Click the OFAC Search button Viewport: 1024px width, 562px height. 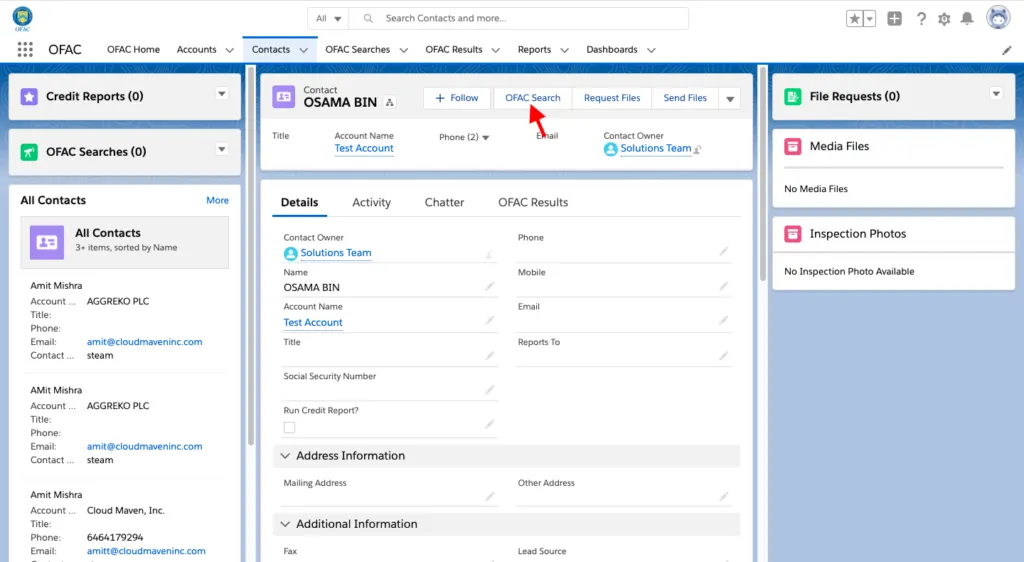pyautogui.click(x=532, y=98)
